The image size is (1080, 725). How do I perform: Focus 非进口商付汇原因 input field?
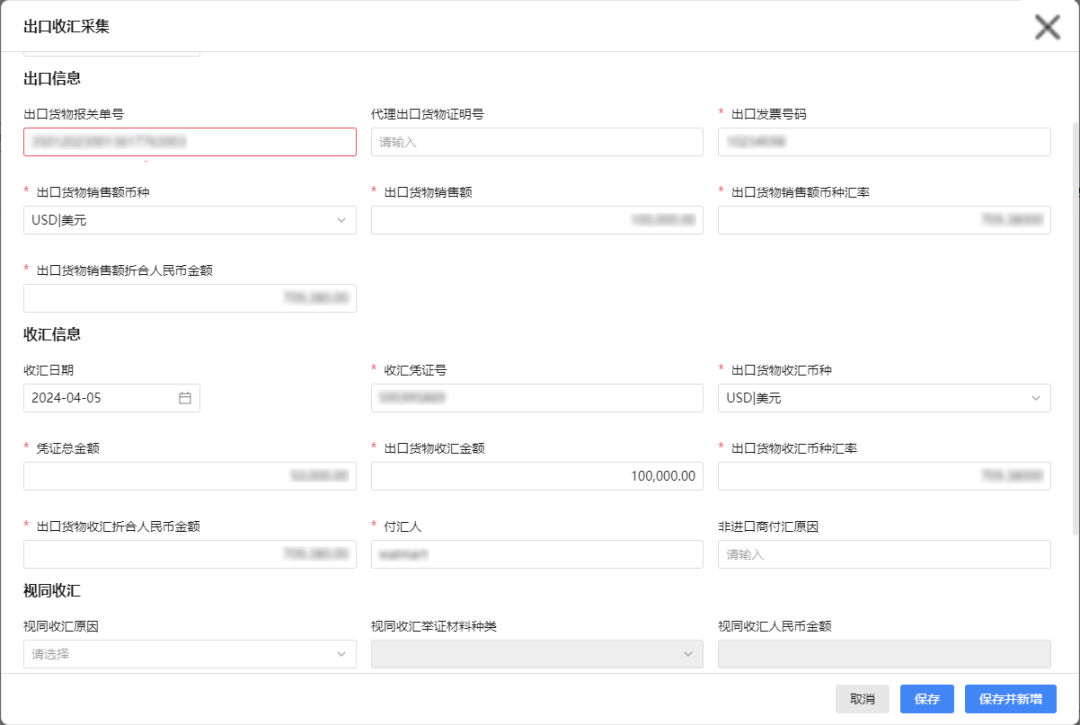[884, 554]
